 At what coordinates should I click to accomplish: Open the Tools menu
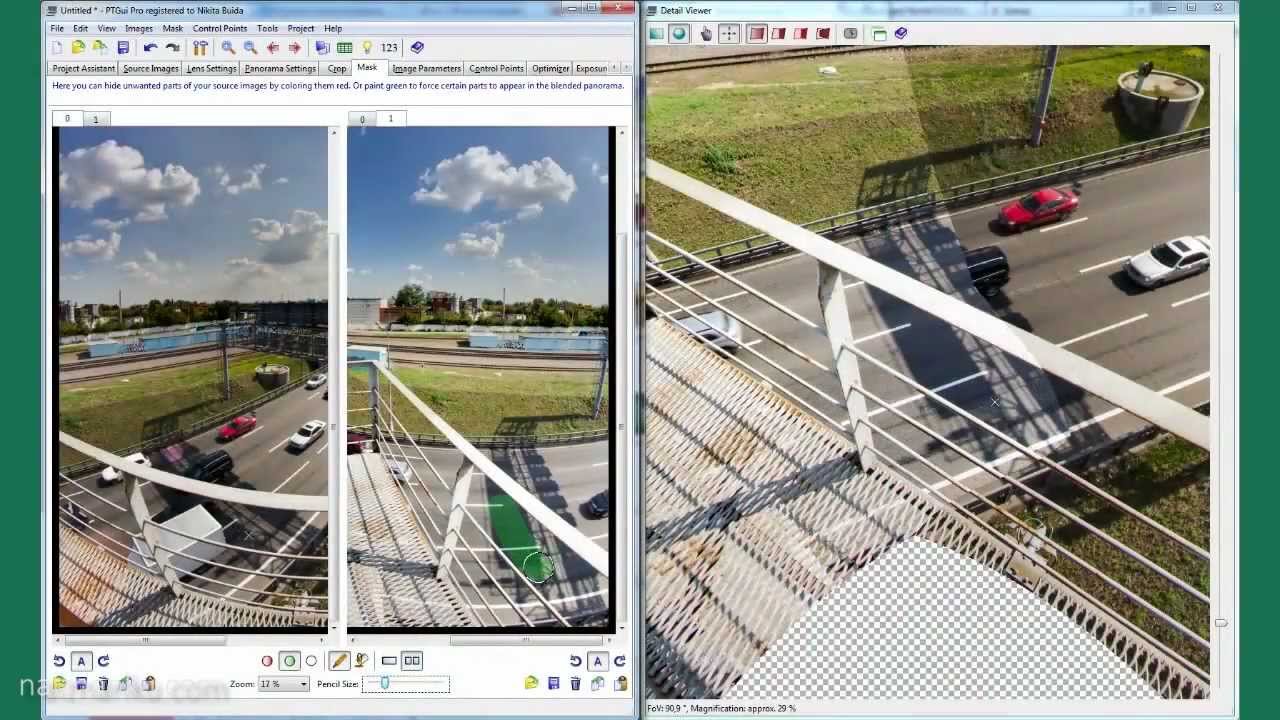pos(267,28)
